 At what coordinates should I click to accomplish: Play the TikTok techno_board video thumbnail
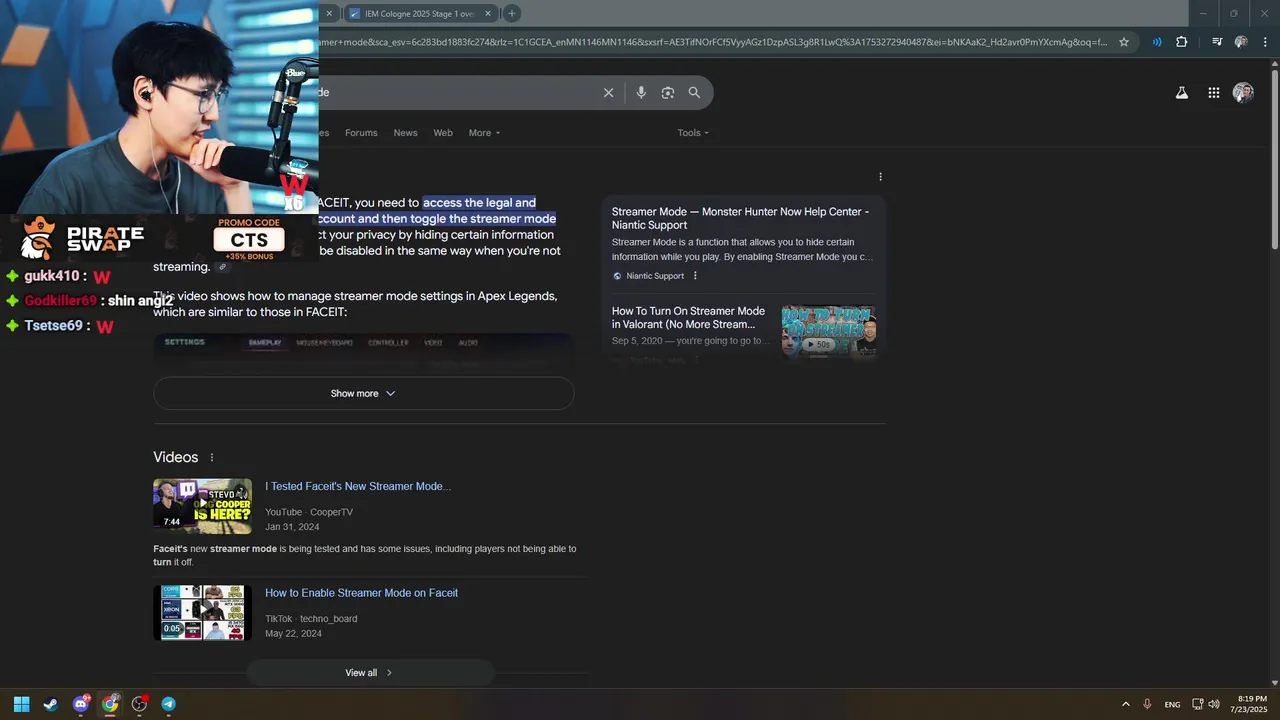click(202, 612)
